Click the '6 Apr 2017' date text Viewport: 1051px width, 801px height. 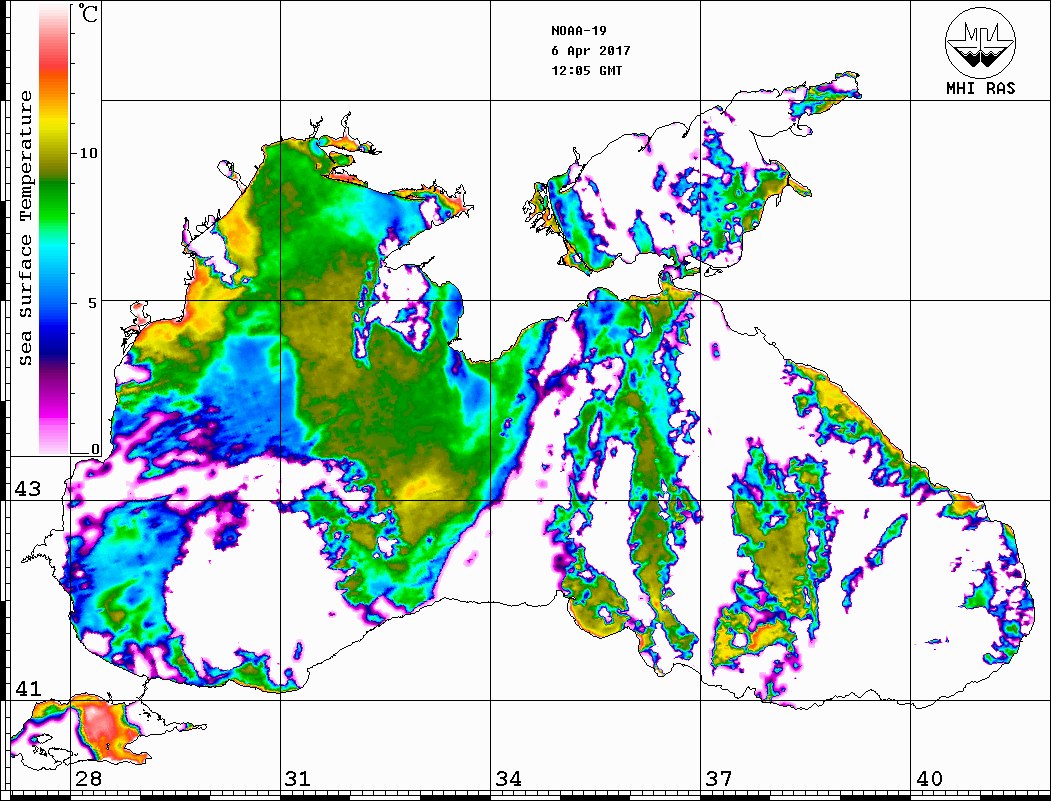(x=591, y=51)
